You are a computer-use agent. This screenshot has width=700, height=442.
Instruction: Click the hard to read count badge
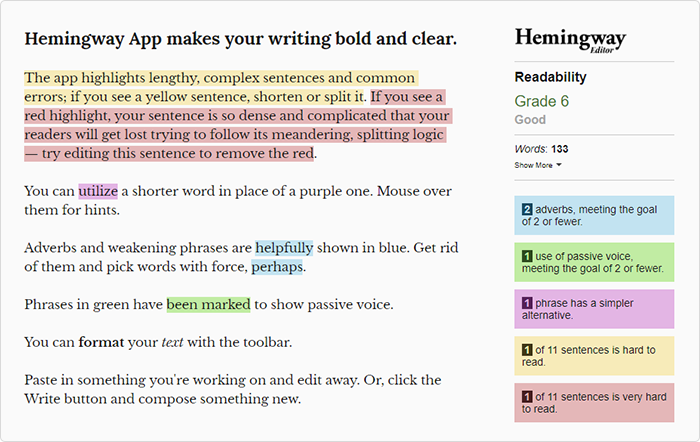point(527,350)
